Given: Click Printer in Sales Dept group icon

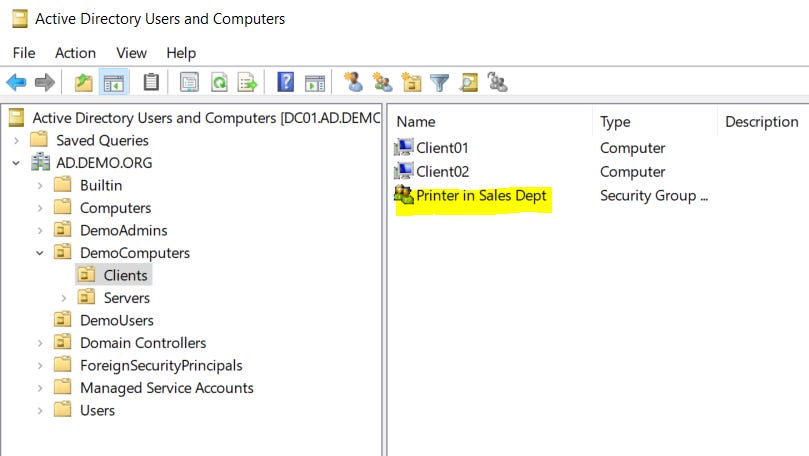Looking at the screenshot, I should coord(403,195).
